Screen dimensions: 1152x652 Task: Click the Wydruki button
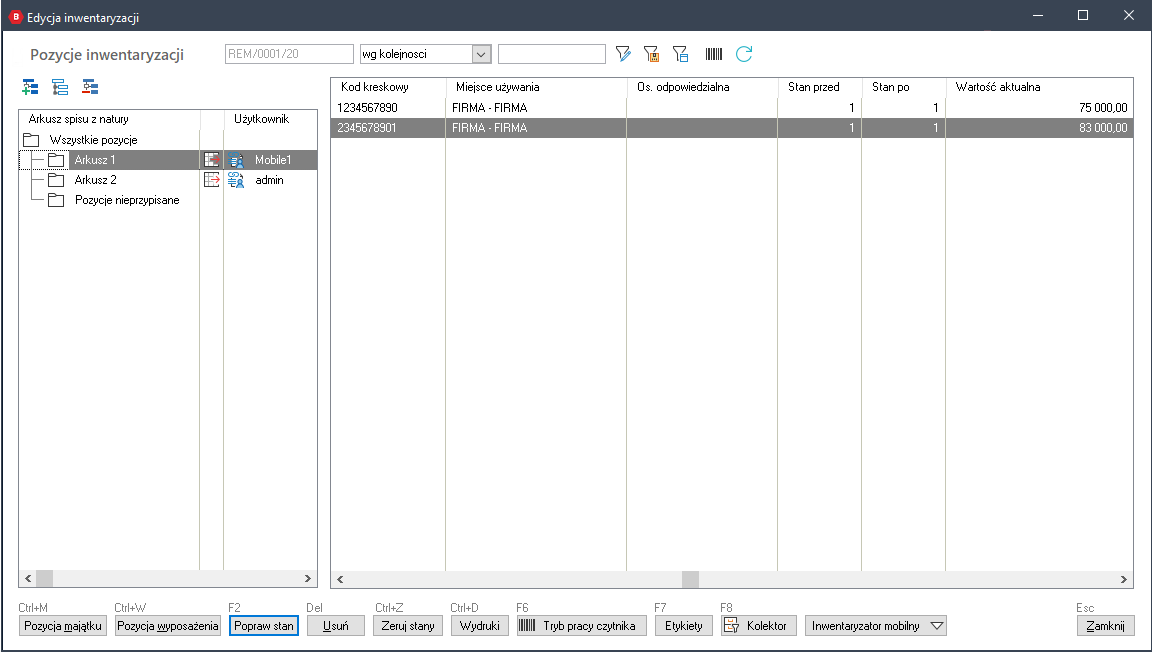click(x=479, y=626)
